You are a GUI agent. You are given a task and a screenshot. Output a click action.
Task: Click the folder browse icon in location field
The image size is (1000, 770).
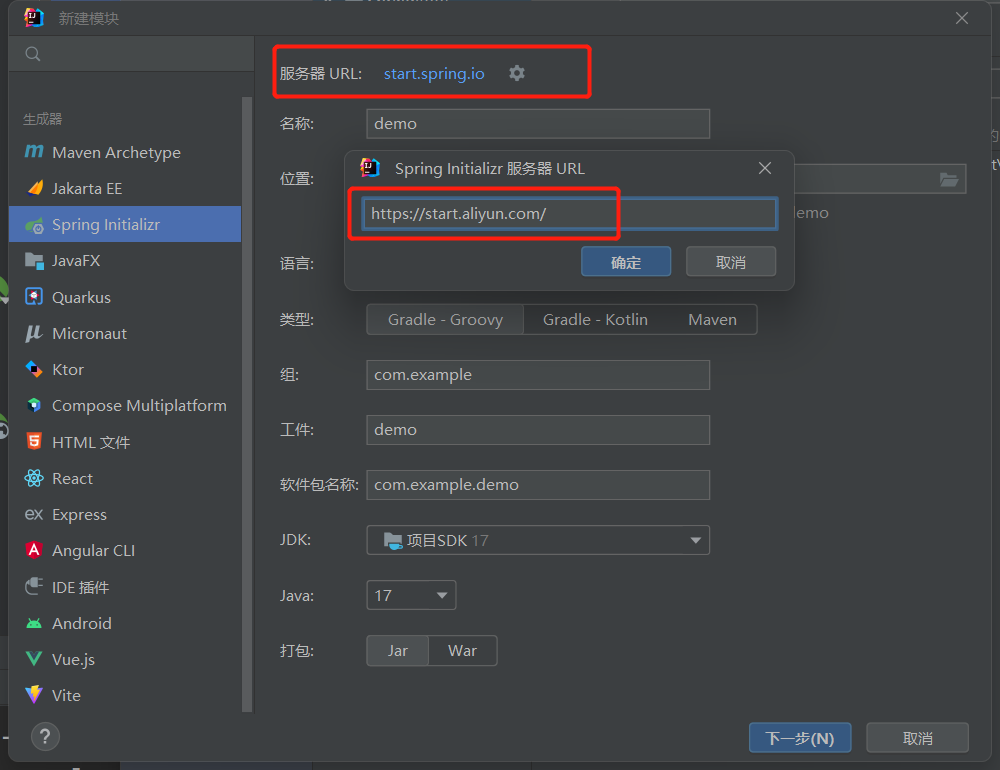948,179
